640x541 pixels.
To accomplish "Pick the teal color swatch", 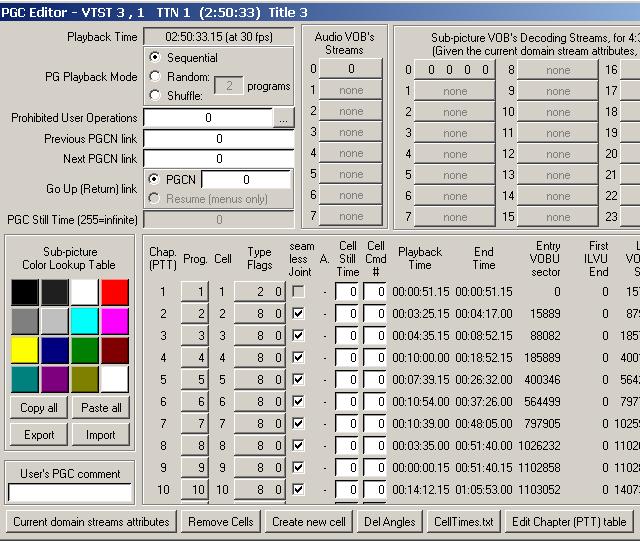I will tap(25, 379).
